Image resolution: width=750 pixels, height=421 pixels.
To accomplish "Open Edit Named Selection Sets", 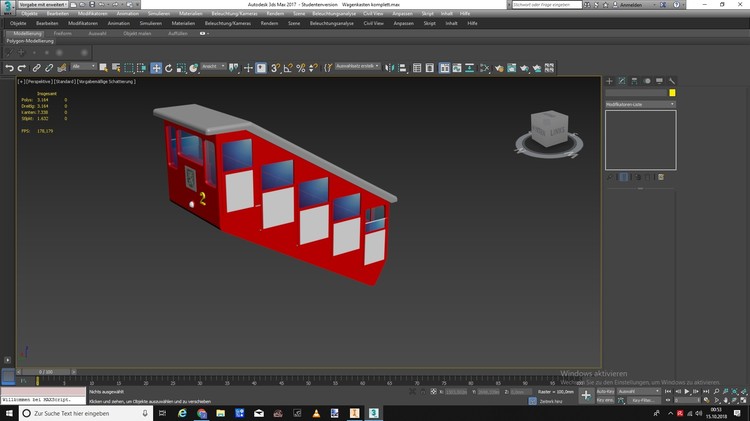I will click(x=328, y=68).
